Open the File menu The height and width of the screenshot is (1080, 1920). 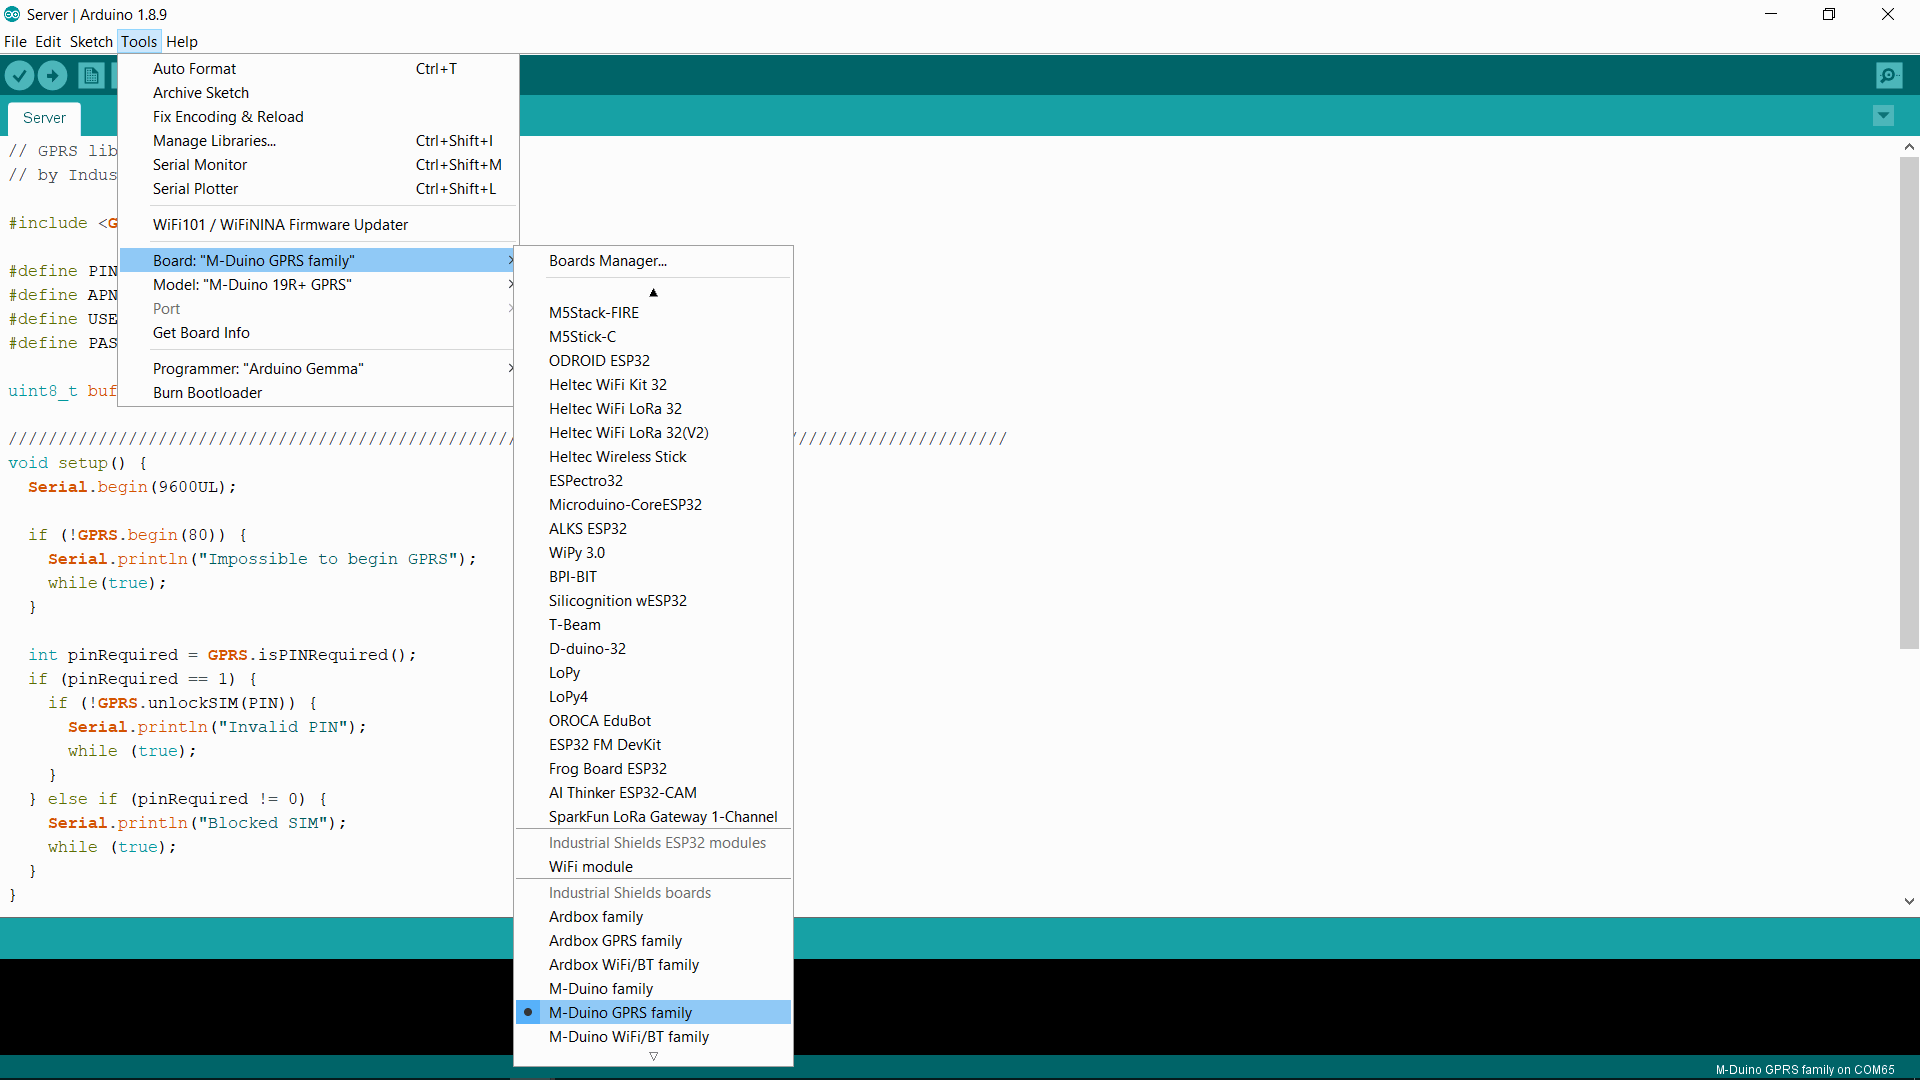click(x=15, y=41)
